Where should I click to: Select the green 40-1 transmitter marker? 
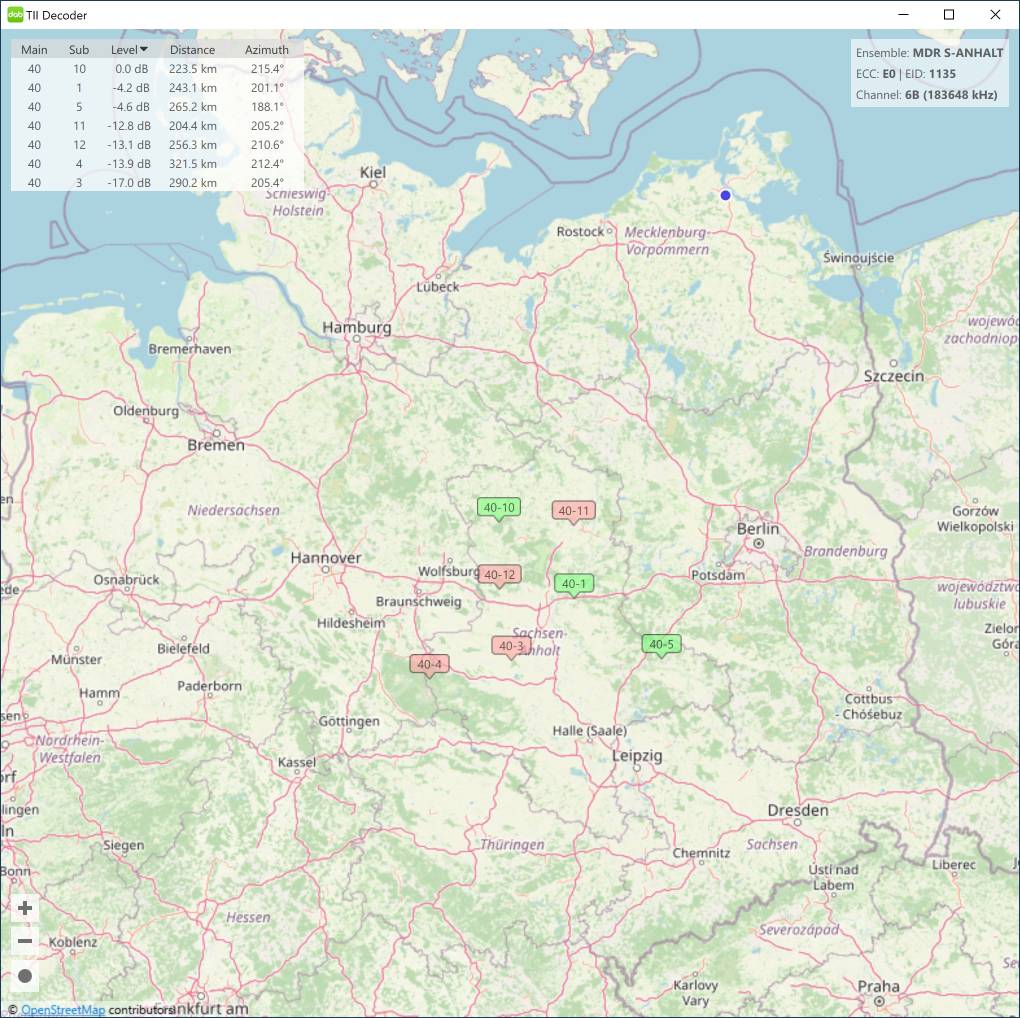click(x=574, y=584)
